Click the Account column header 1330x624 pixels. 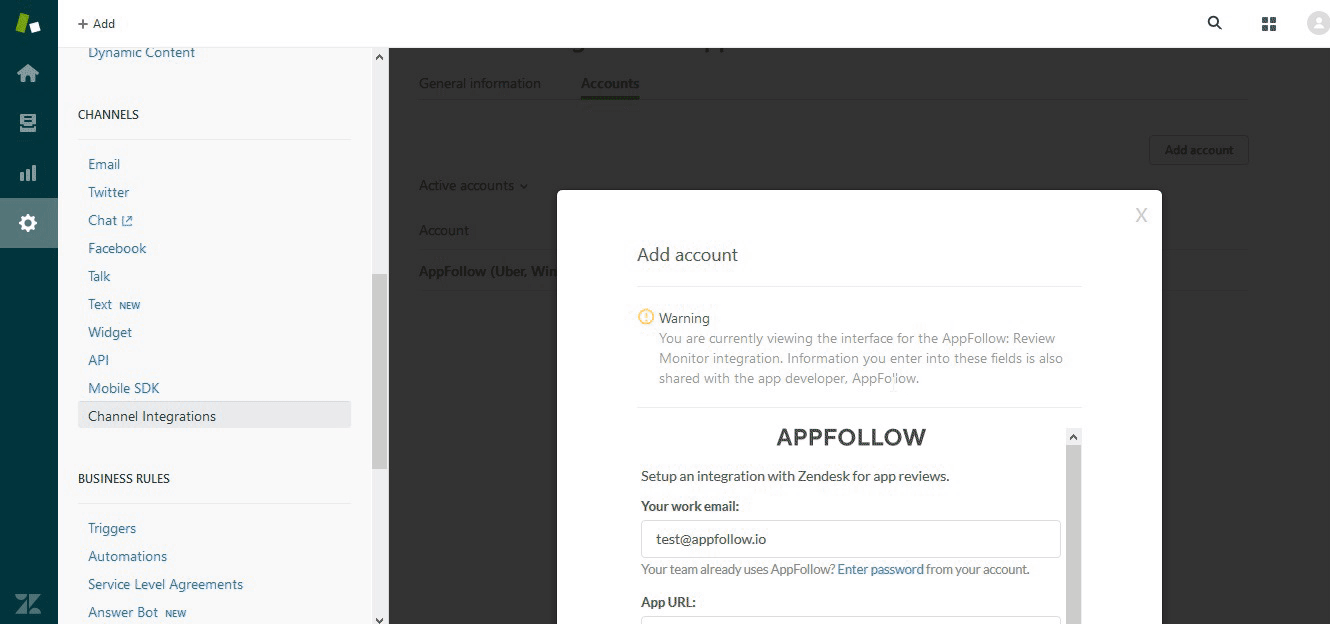pyautogui.click(x=443, y=230)
